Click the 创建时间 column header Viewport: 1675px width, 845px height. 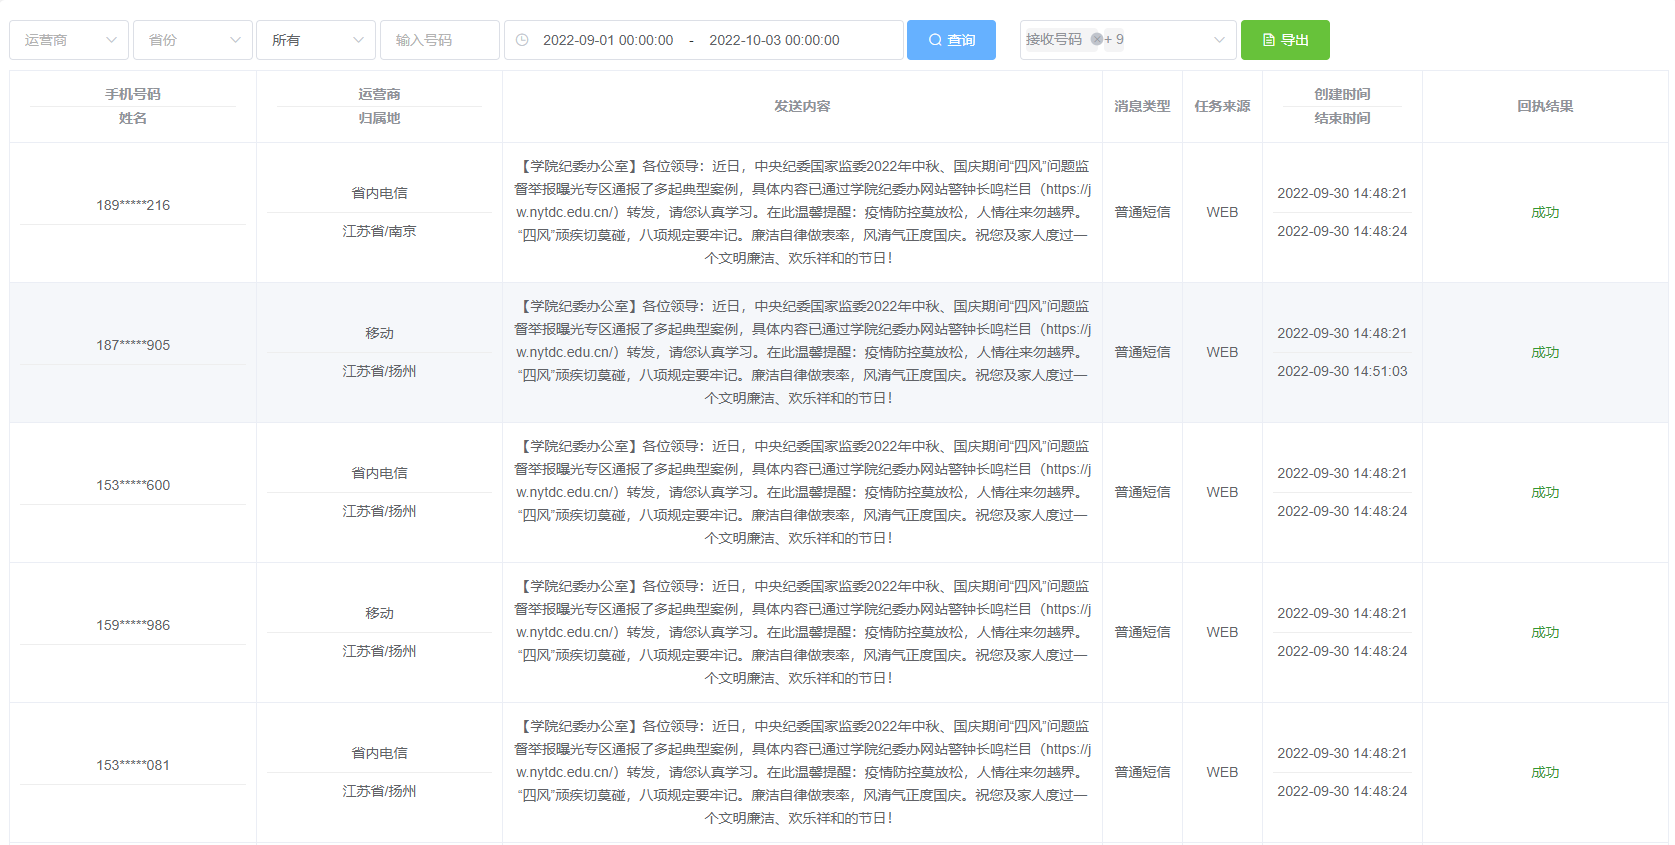pyautogui.click(x=1342, y=94)
